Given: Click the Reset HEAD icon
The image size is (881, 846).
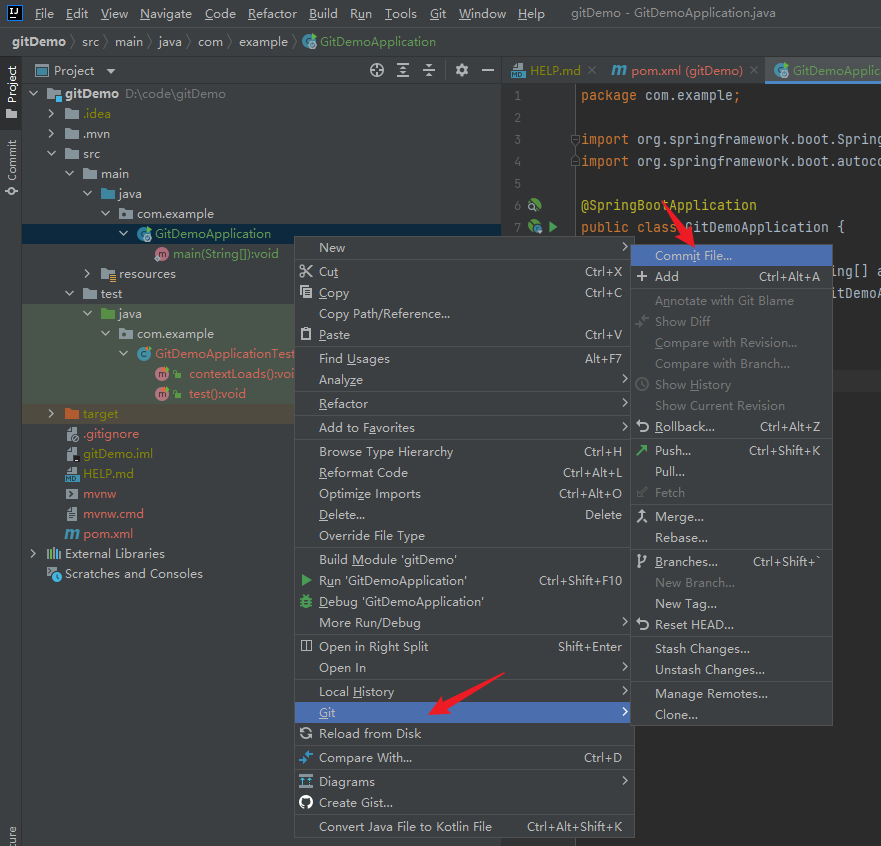Looking at the screenshot, I should [642, 624].
